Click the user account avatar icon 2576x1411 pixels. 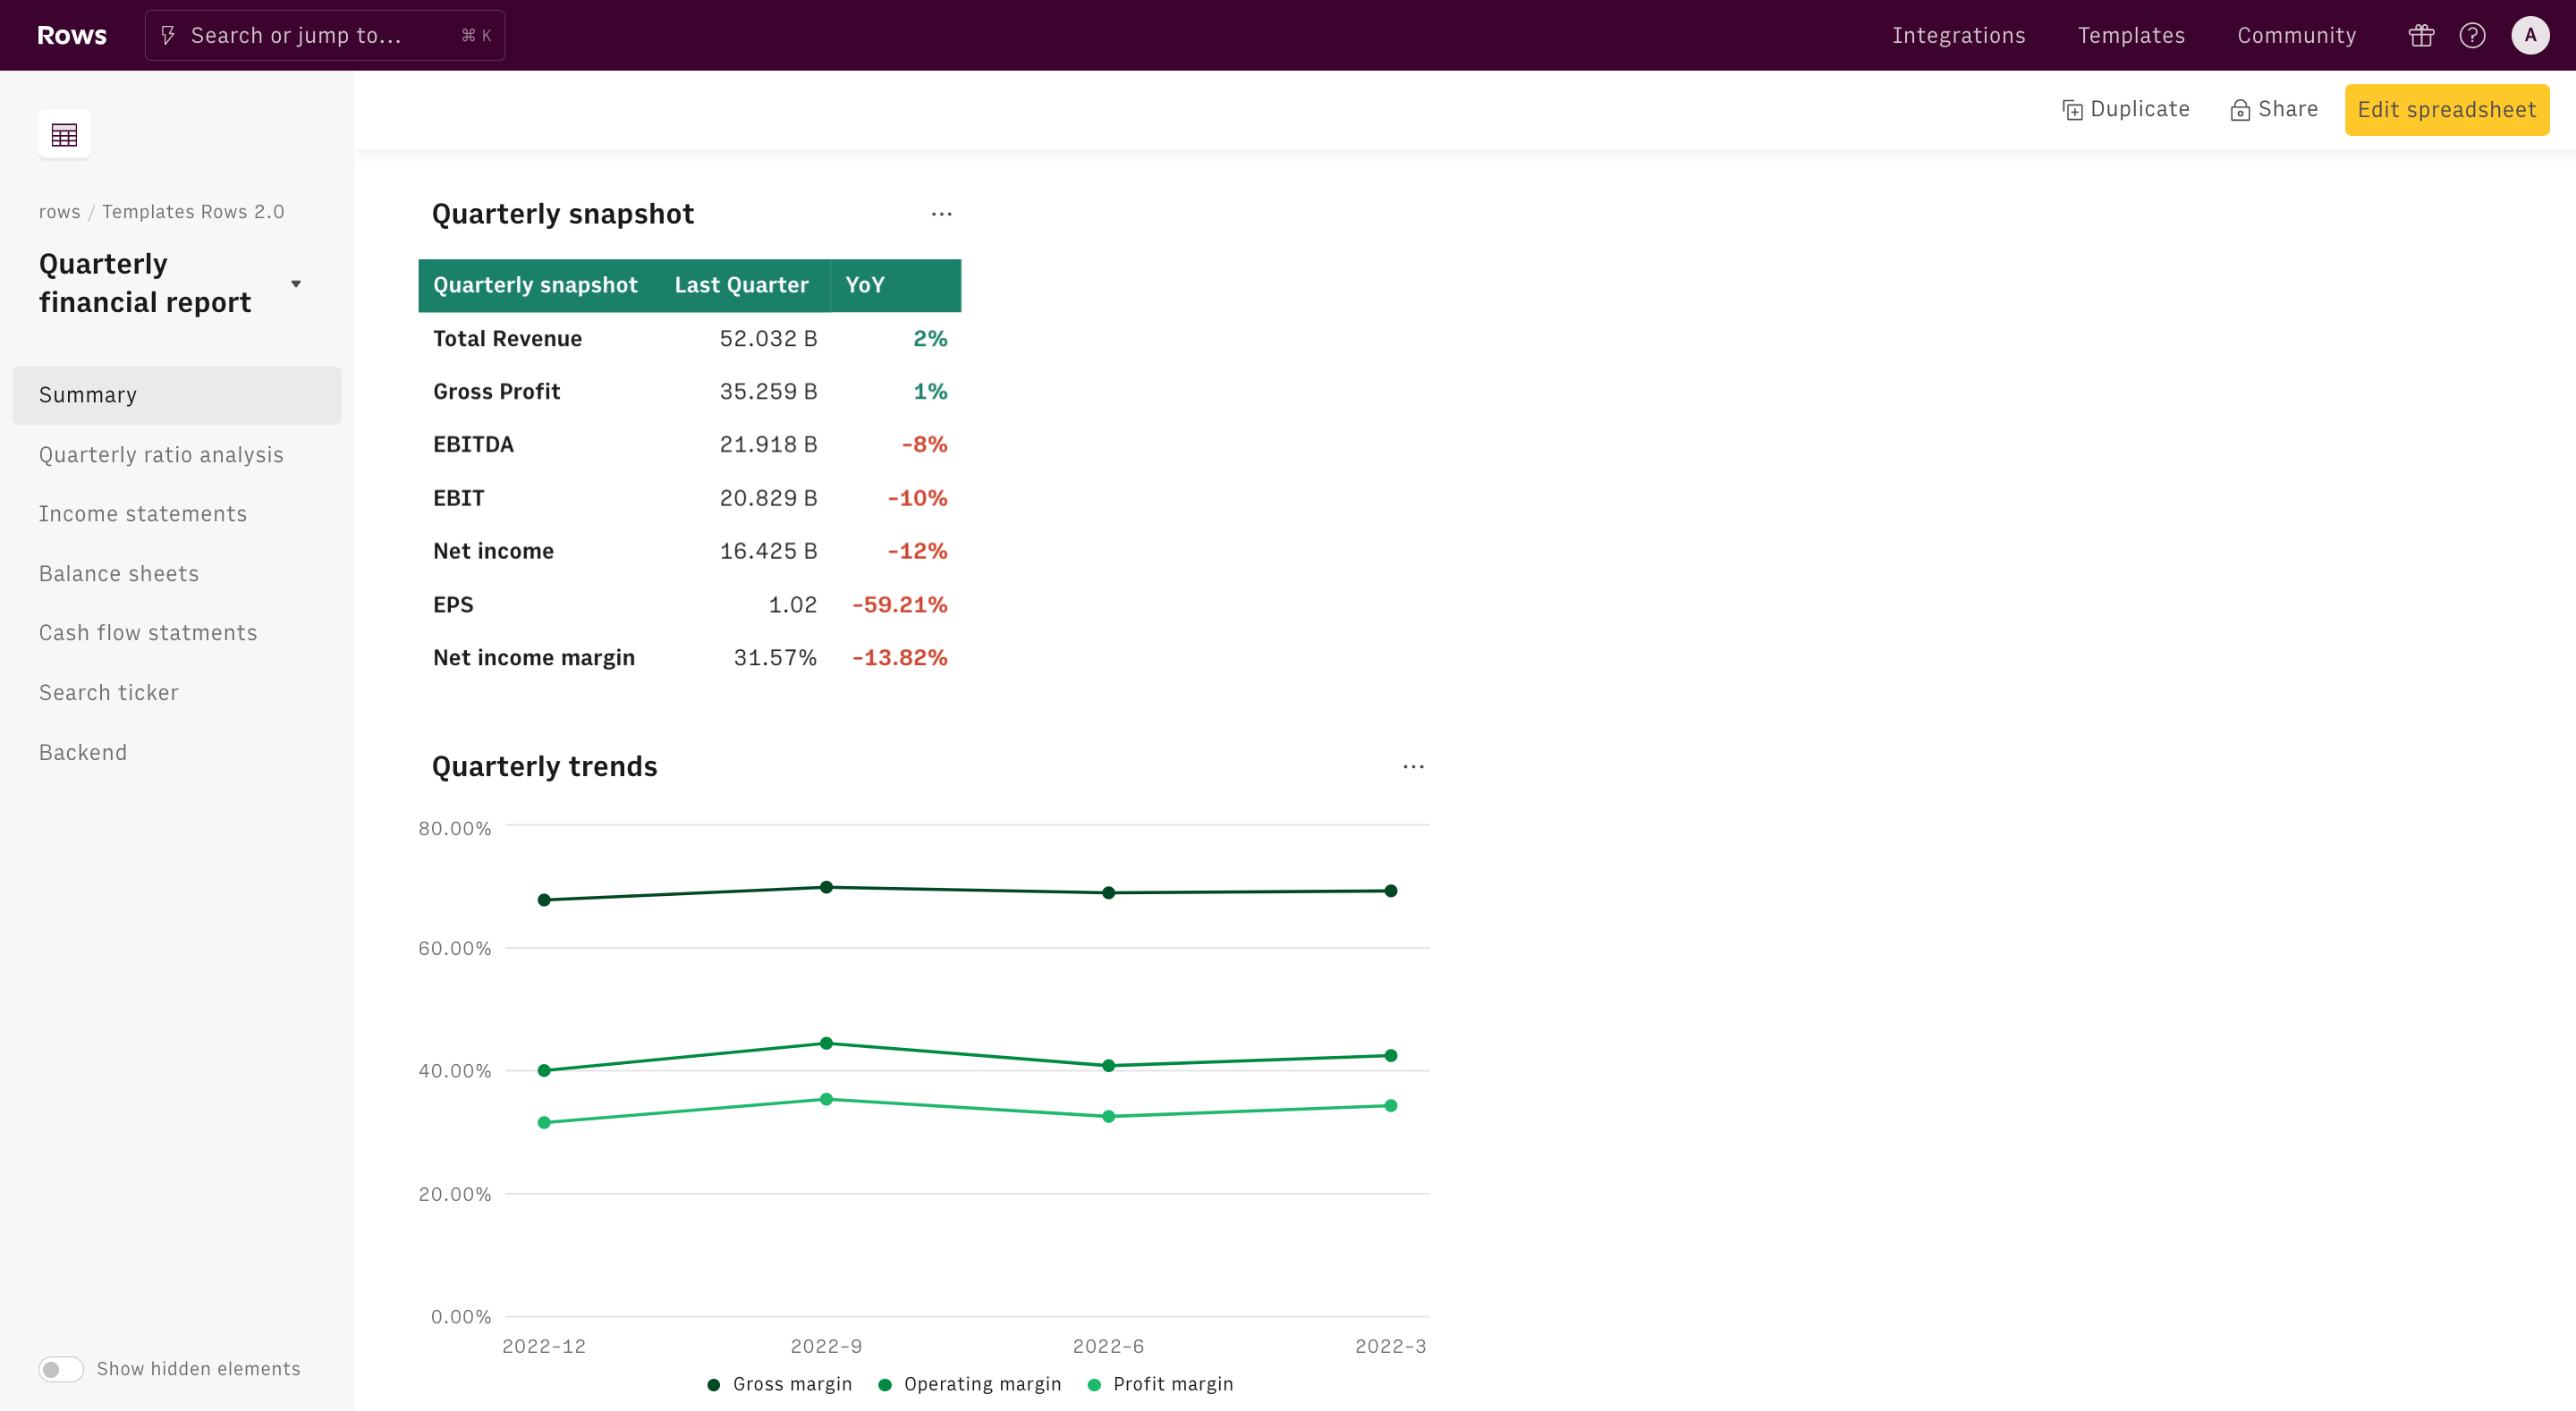click(x=2530, y=35)
